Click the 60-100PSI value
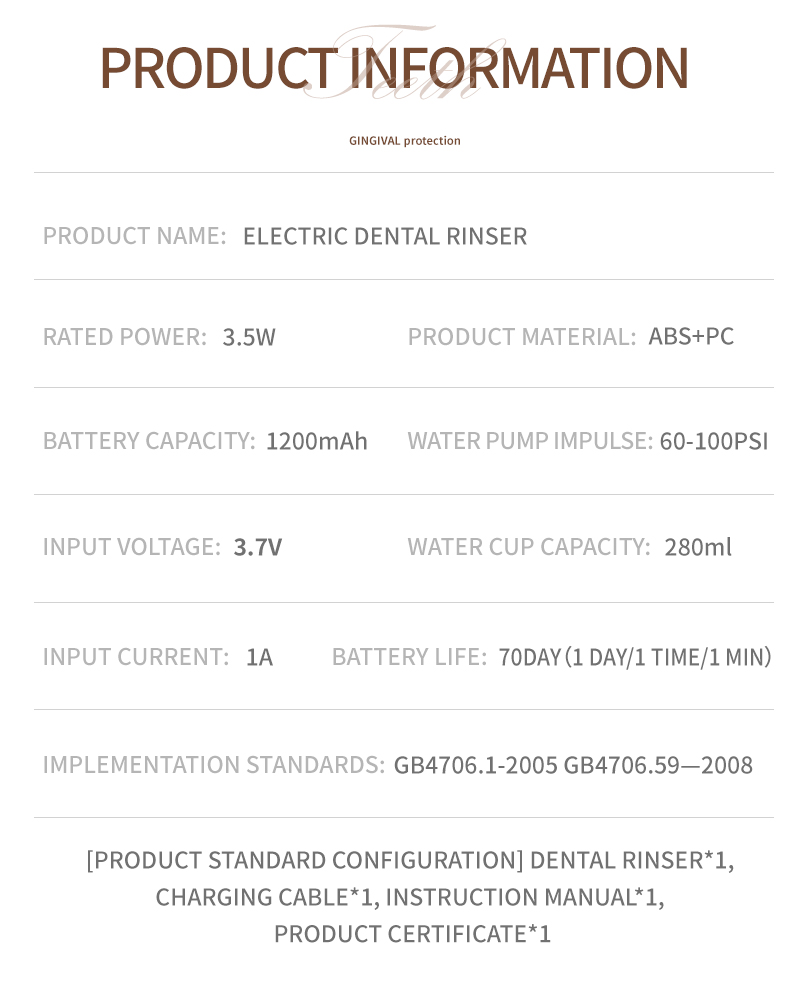The width and height of the screenshot is (790, 983). pos(713,441)
